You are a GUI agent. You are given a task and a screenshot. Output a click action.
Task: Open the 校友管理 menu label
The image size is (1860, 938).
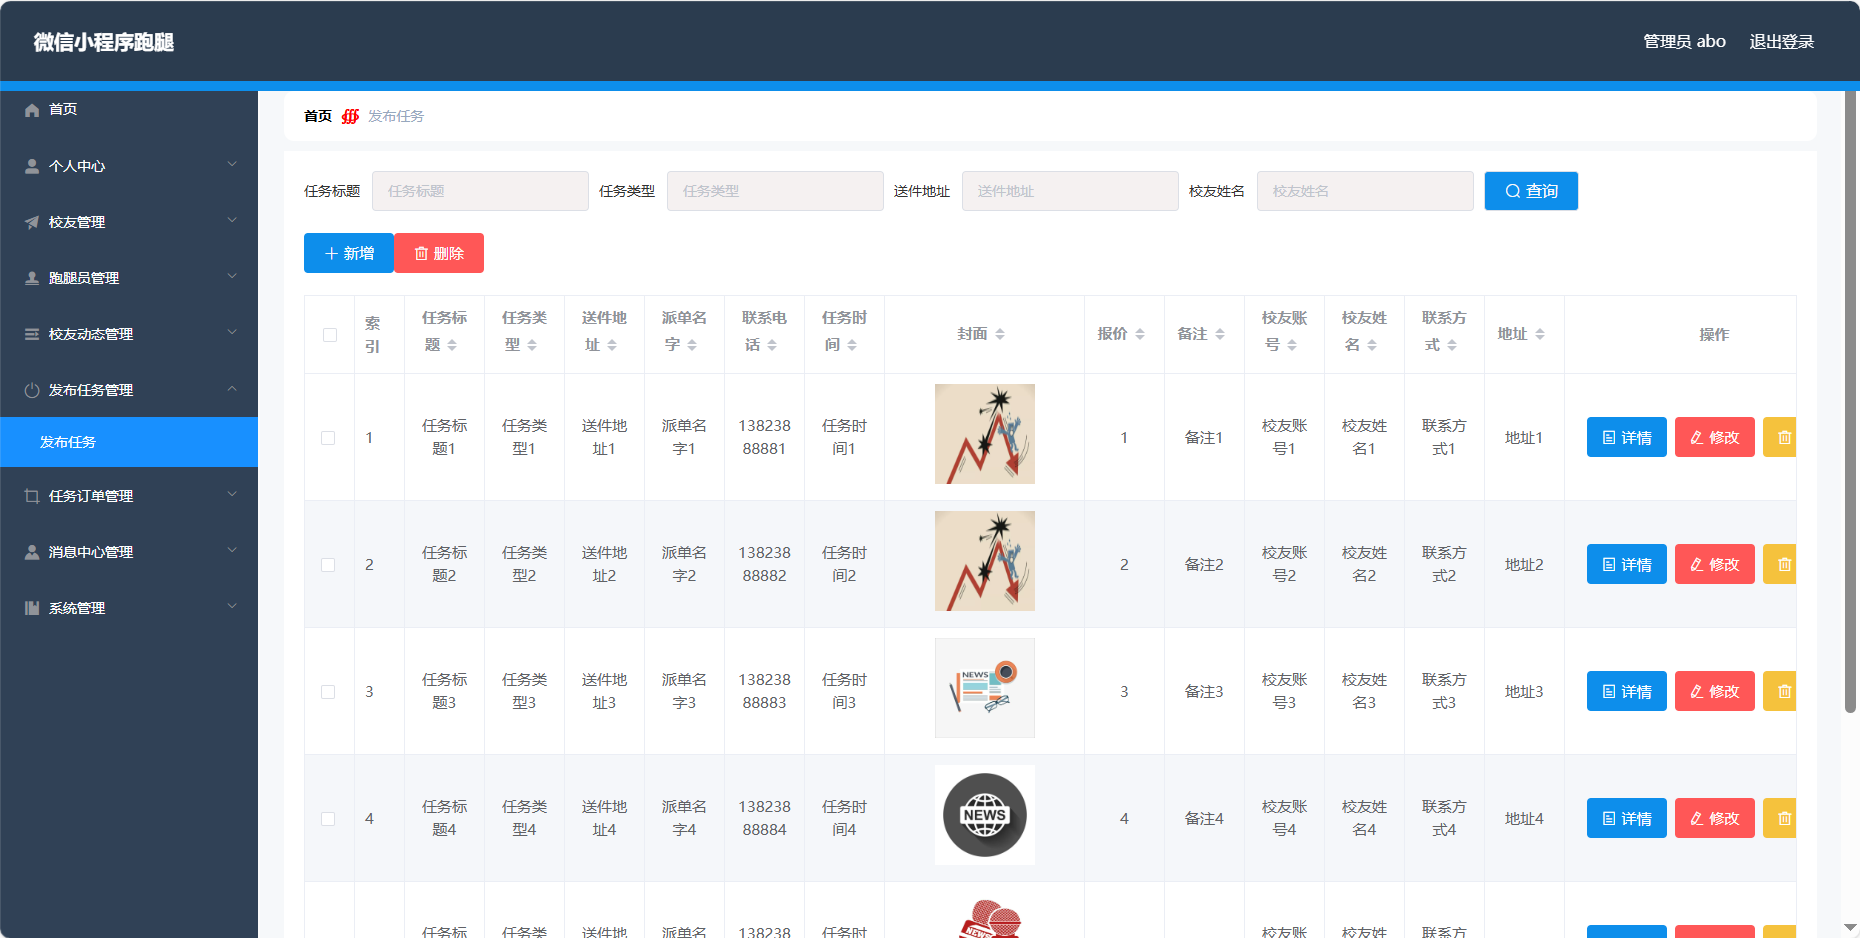77,222
